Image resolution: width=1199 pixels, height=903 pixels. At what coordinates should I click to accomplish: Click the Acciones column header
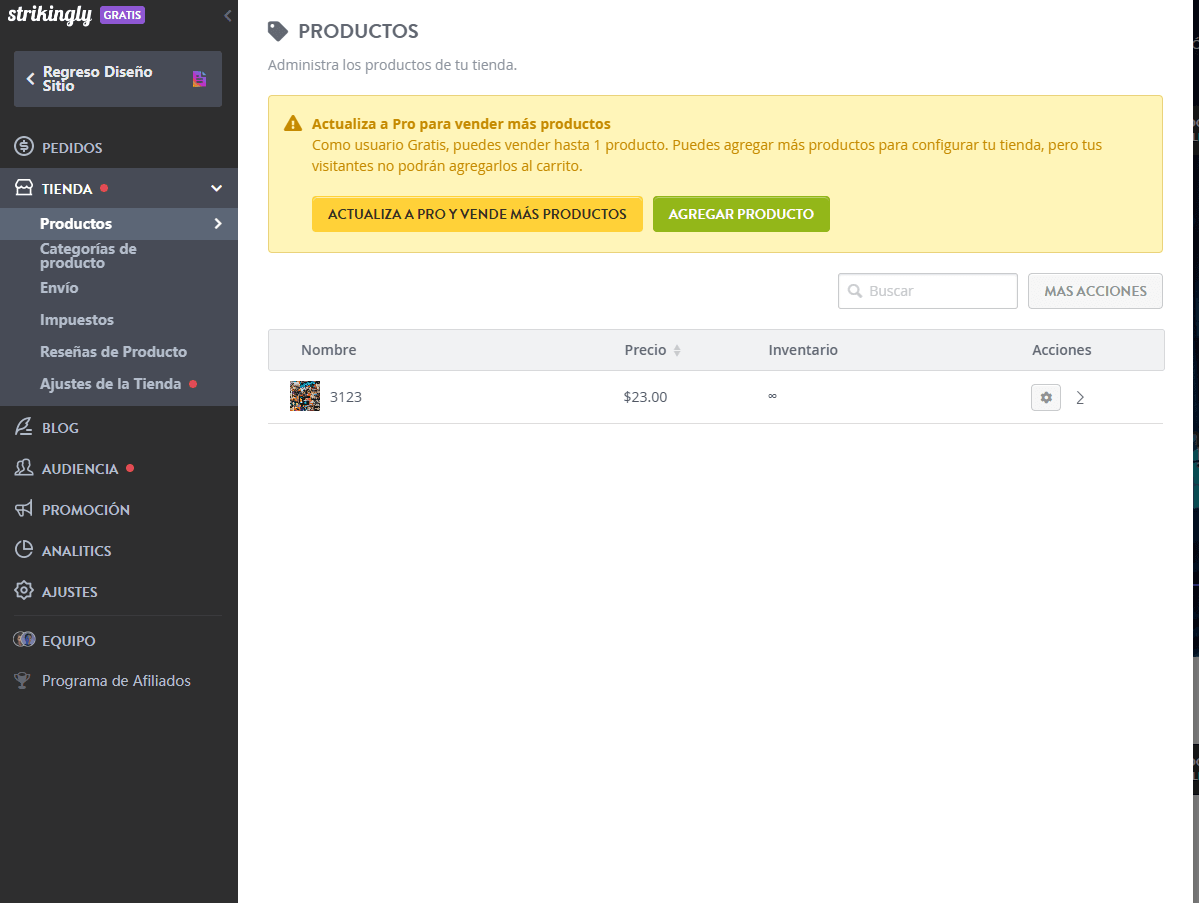click(1061, 349)
